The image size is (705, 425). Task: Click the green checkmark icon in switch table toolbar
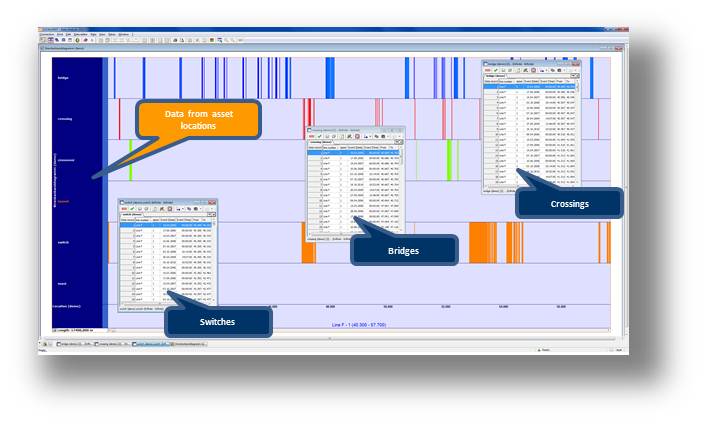(133, 208)
